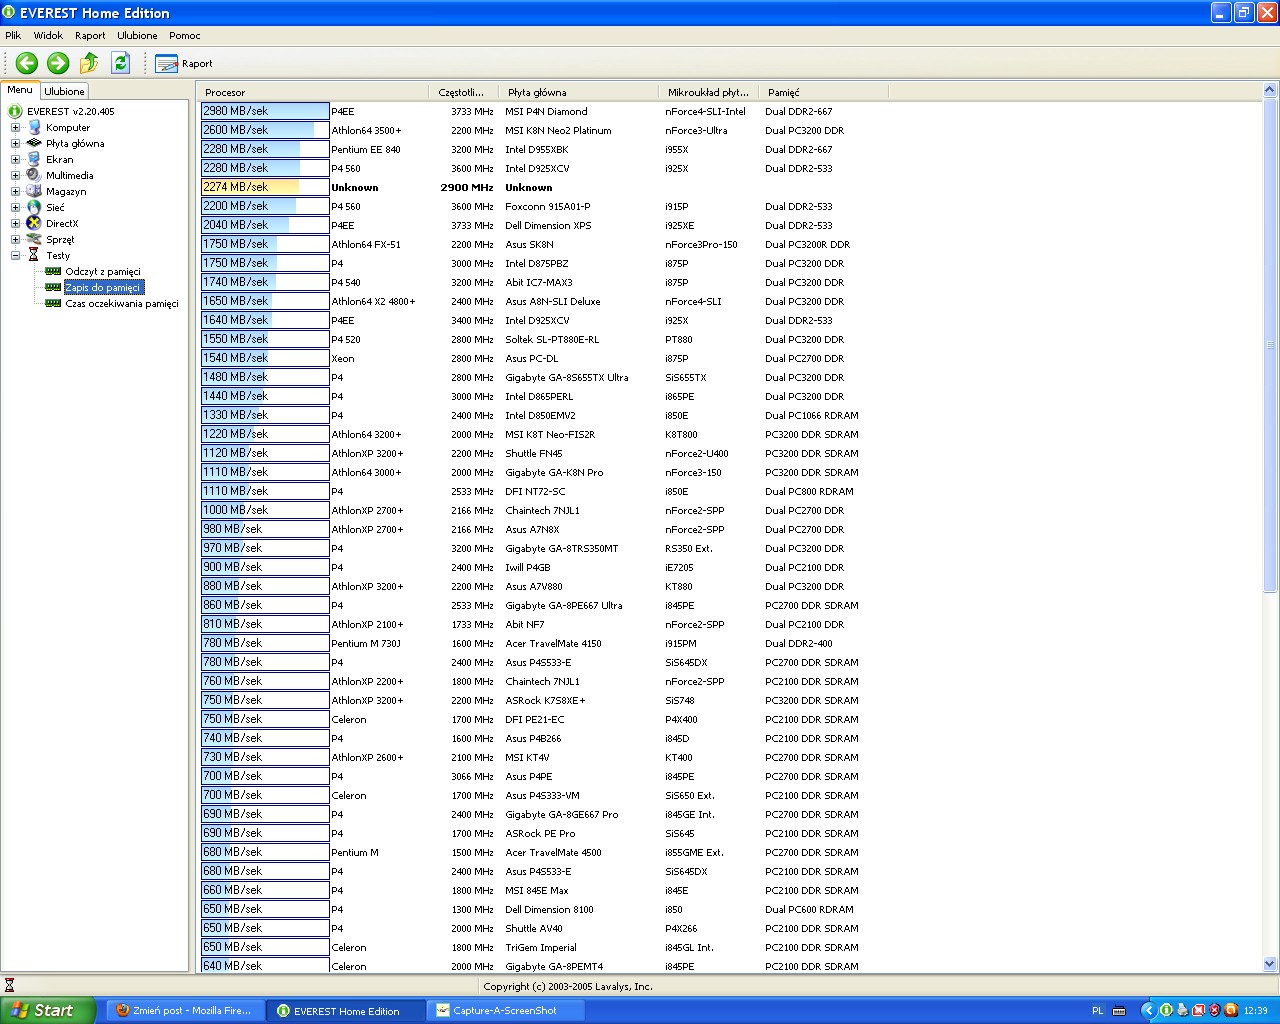
Task: Expand the Sieć tree node
Action: 15,207
